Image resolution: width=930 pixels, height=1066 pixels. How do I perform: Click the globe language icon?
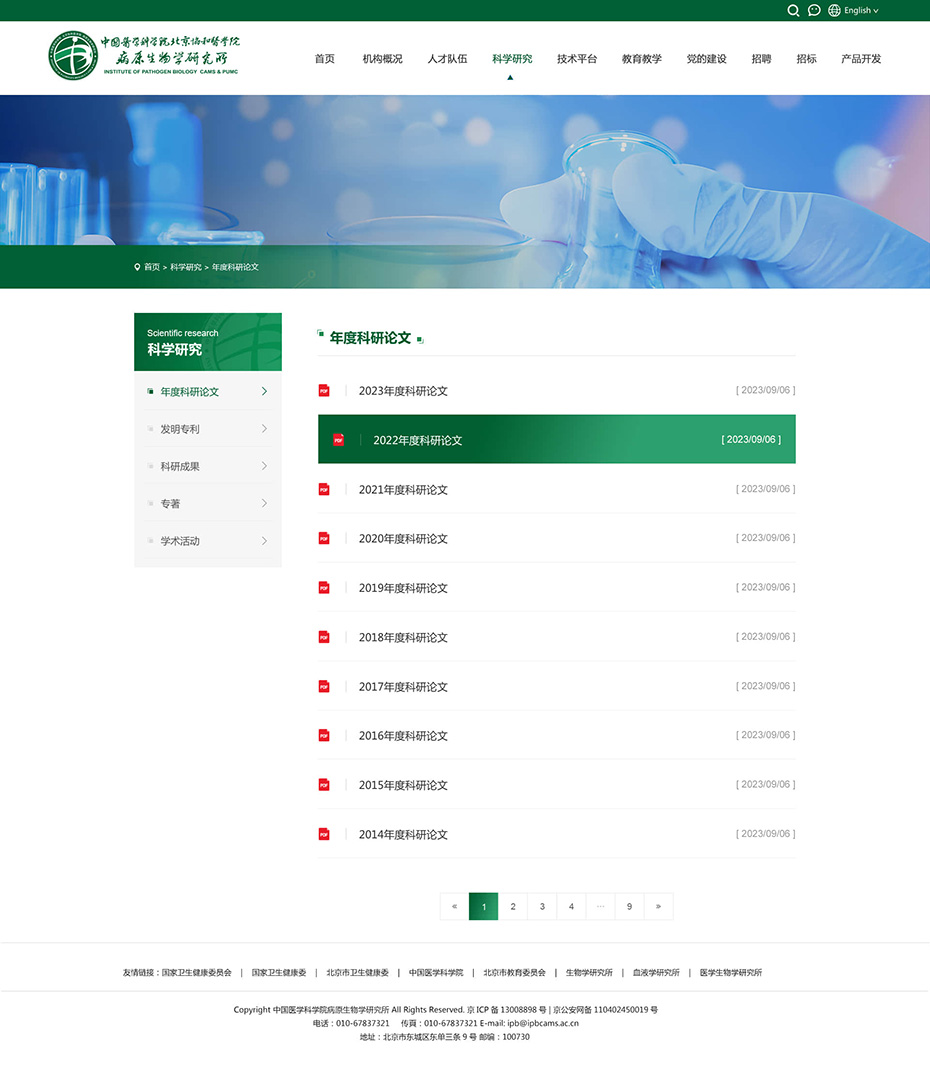point(834,11)
